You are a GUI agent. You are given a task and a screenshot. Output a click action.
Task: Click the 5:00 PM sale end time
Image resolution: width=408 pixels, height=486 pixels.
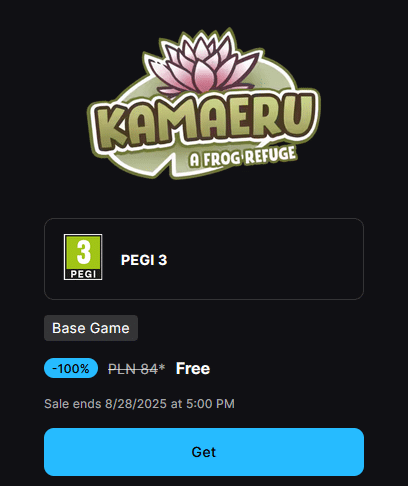pos(210,404)
